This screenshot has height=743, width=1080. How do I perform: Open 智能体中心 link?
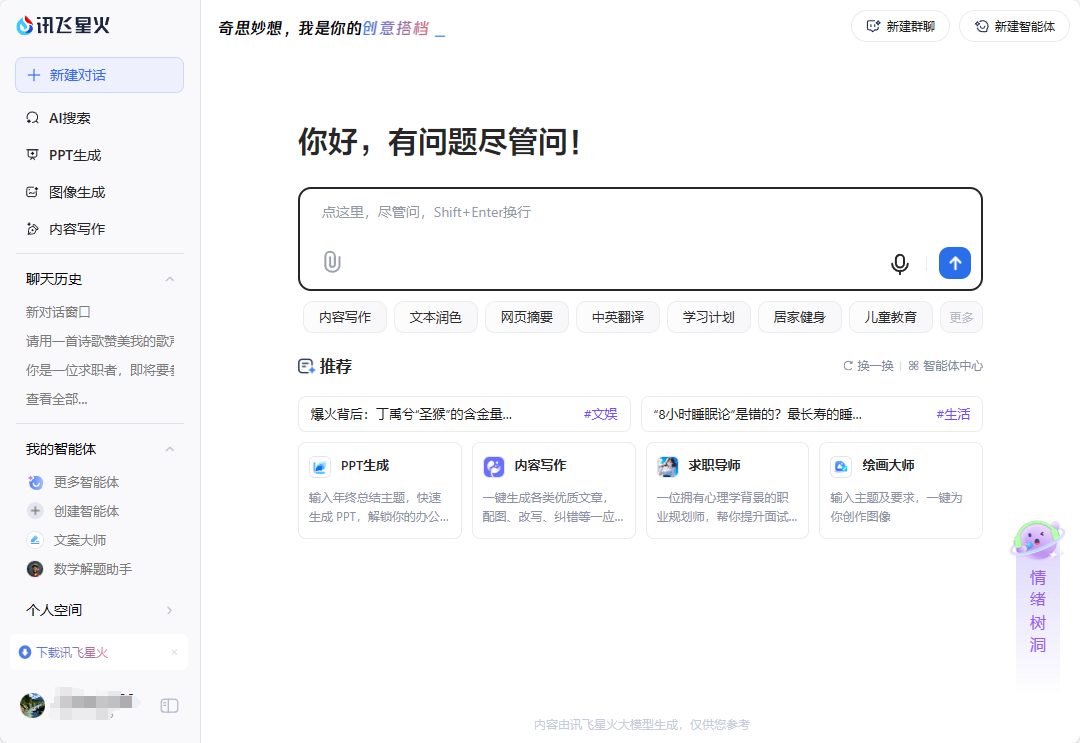[x=946, y=366]
